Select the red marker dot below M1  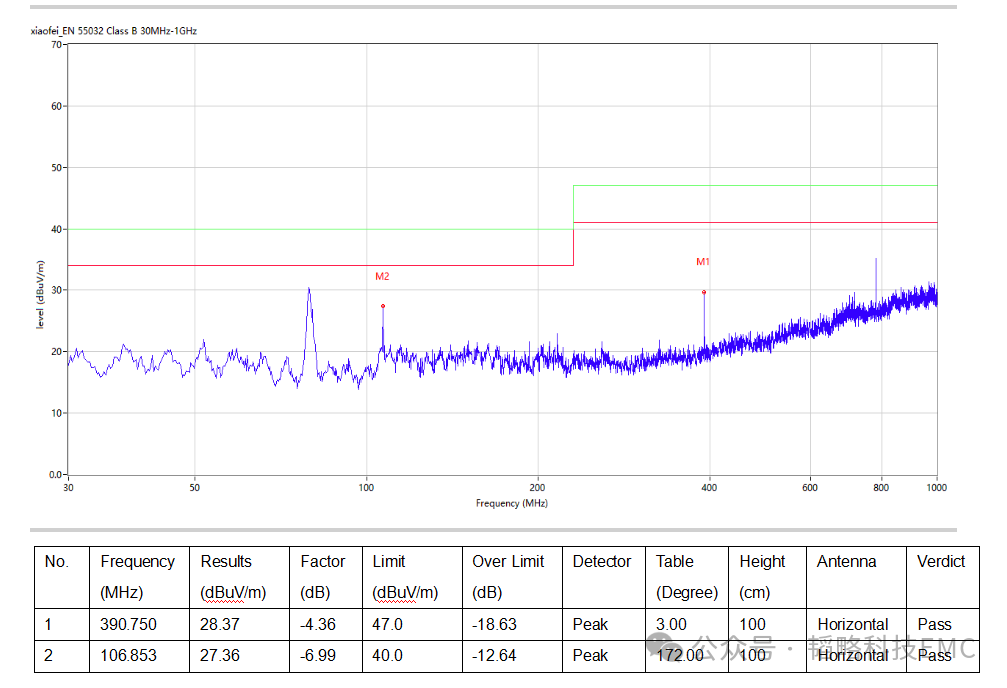[704, 292]
